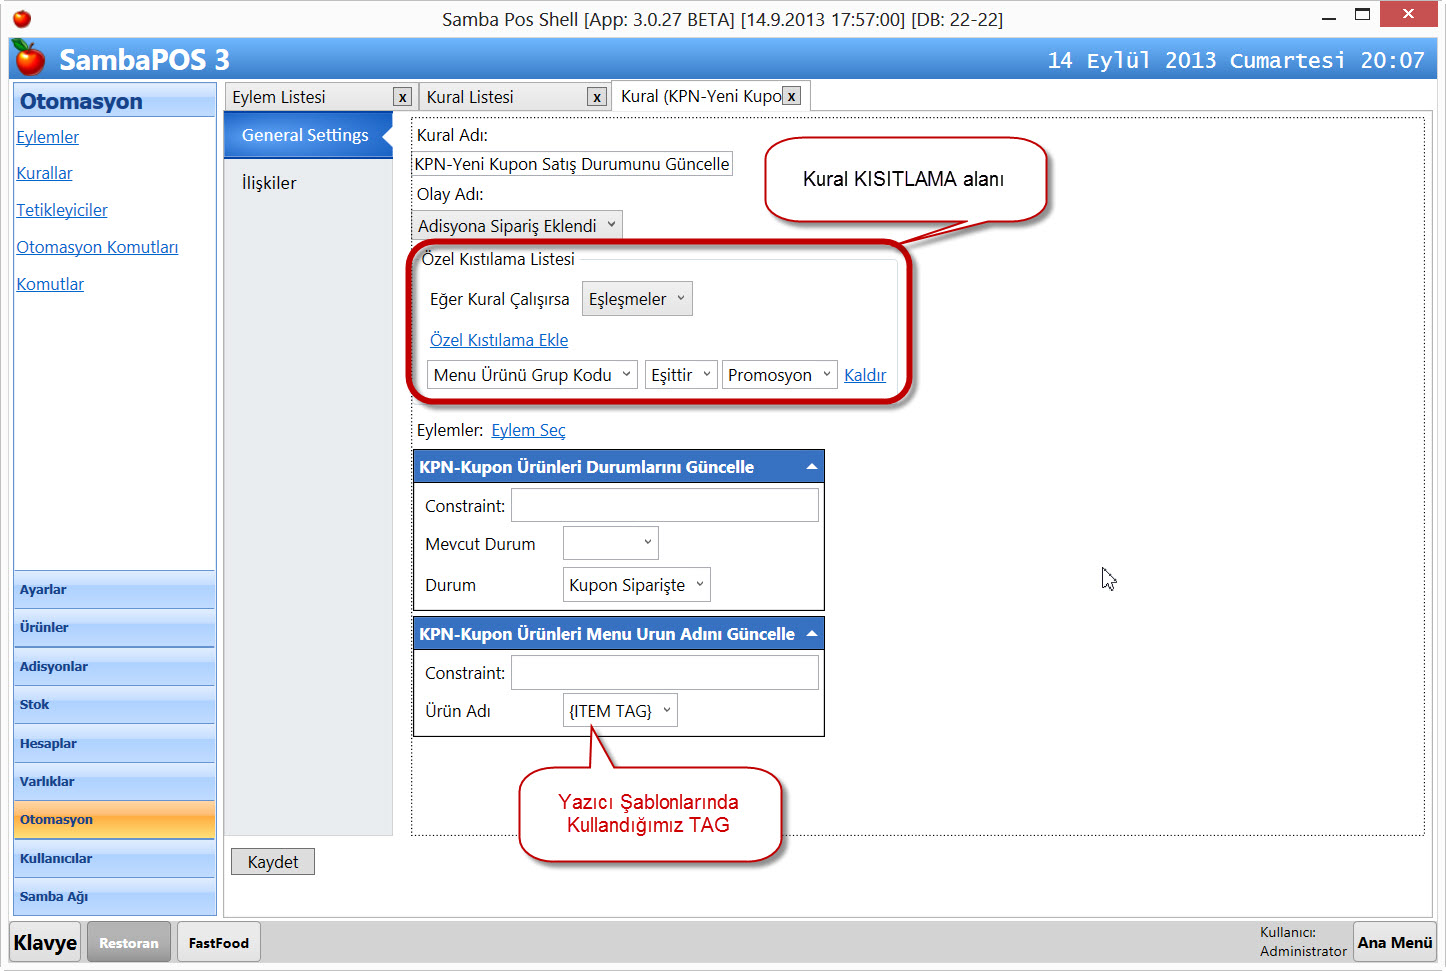The height and width of the screenshot is (971, 1446).
Task: Click the SambaPOS apple logo icon
Action: (x=30, y=59)
